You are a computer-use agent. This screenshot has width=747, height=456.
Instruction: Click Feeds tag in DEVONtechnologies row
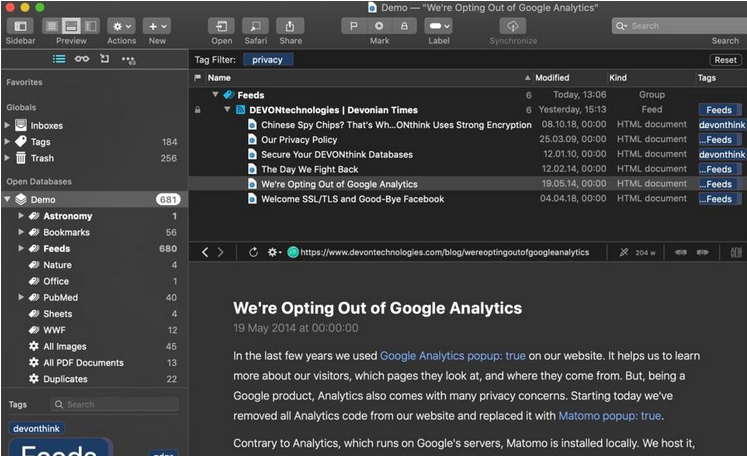click(x=719, y=110)
